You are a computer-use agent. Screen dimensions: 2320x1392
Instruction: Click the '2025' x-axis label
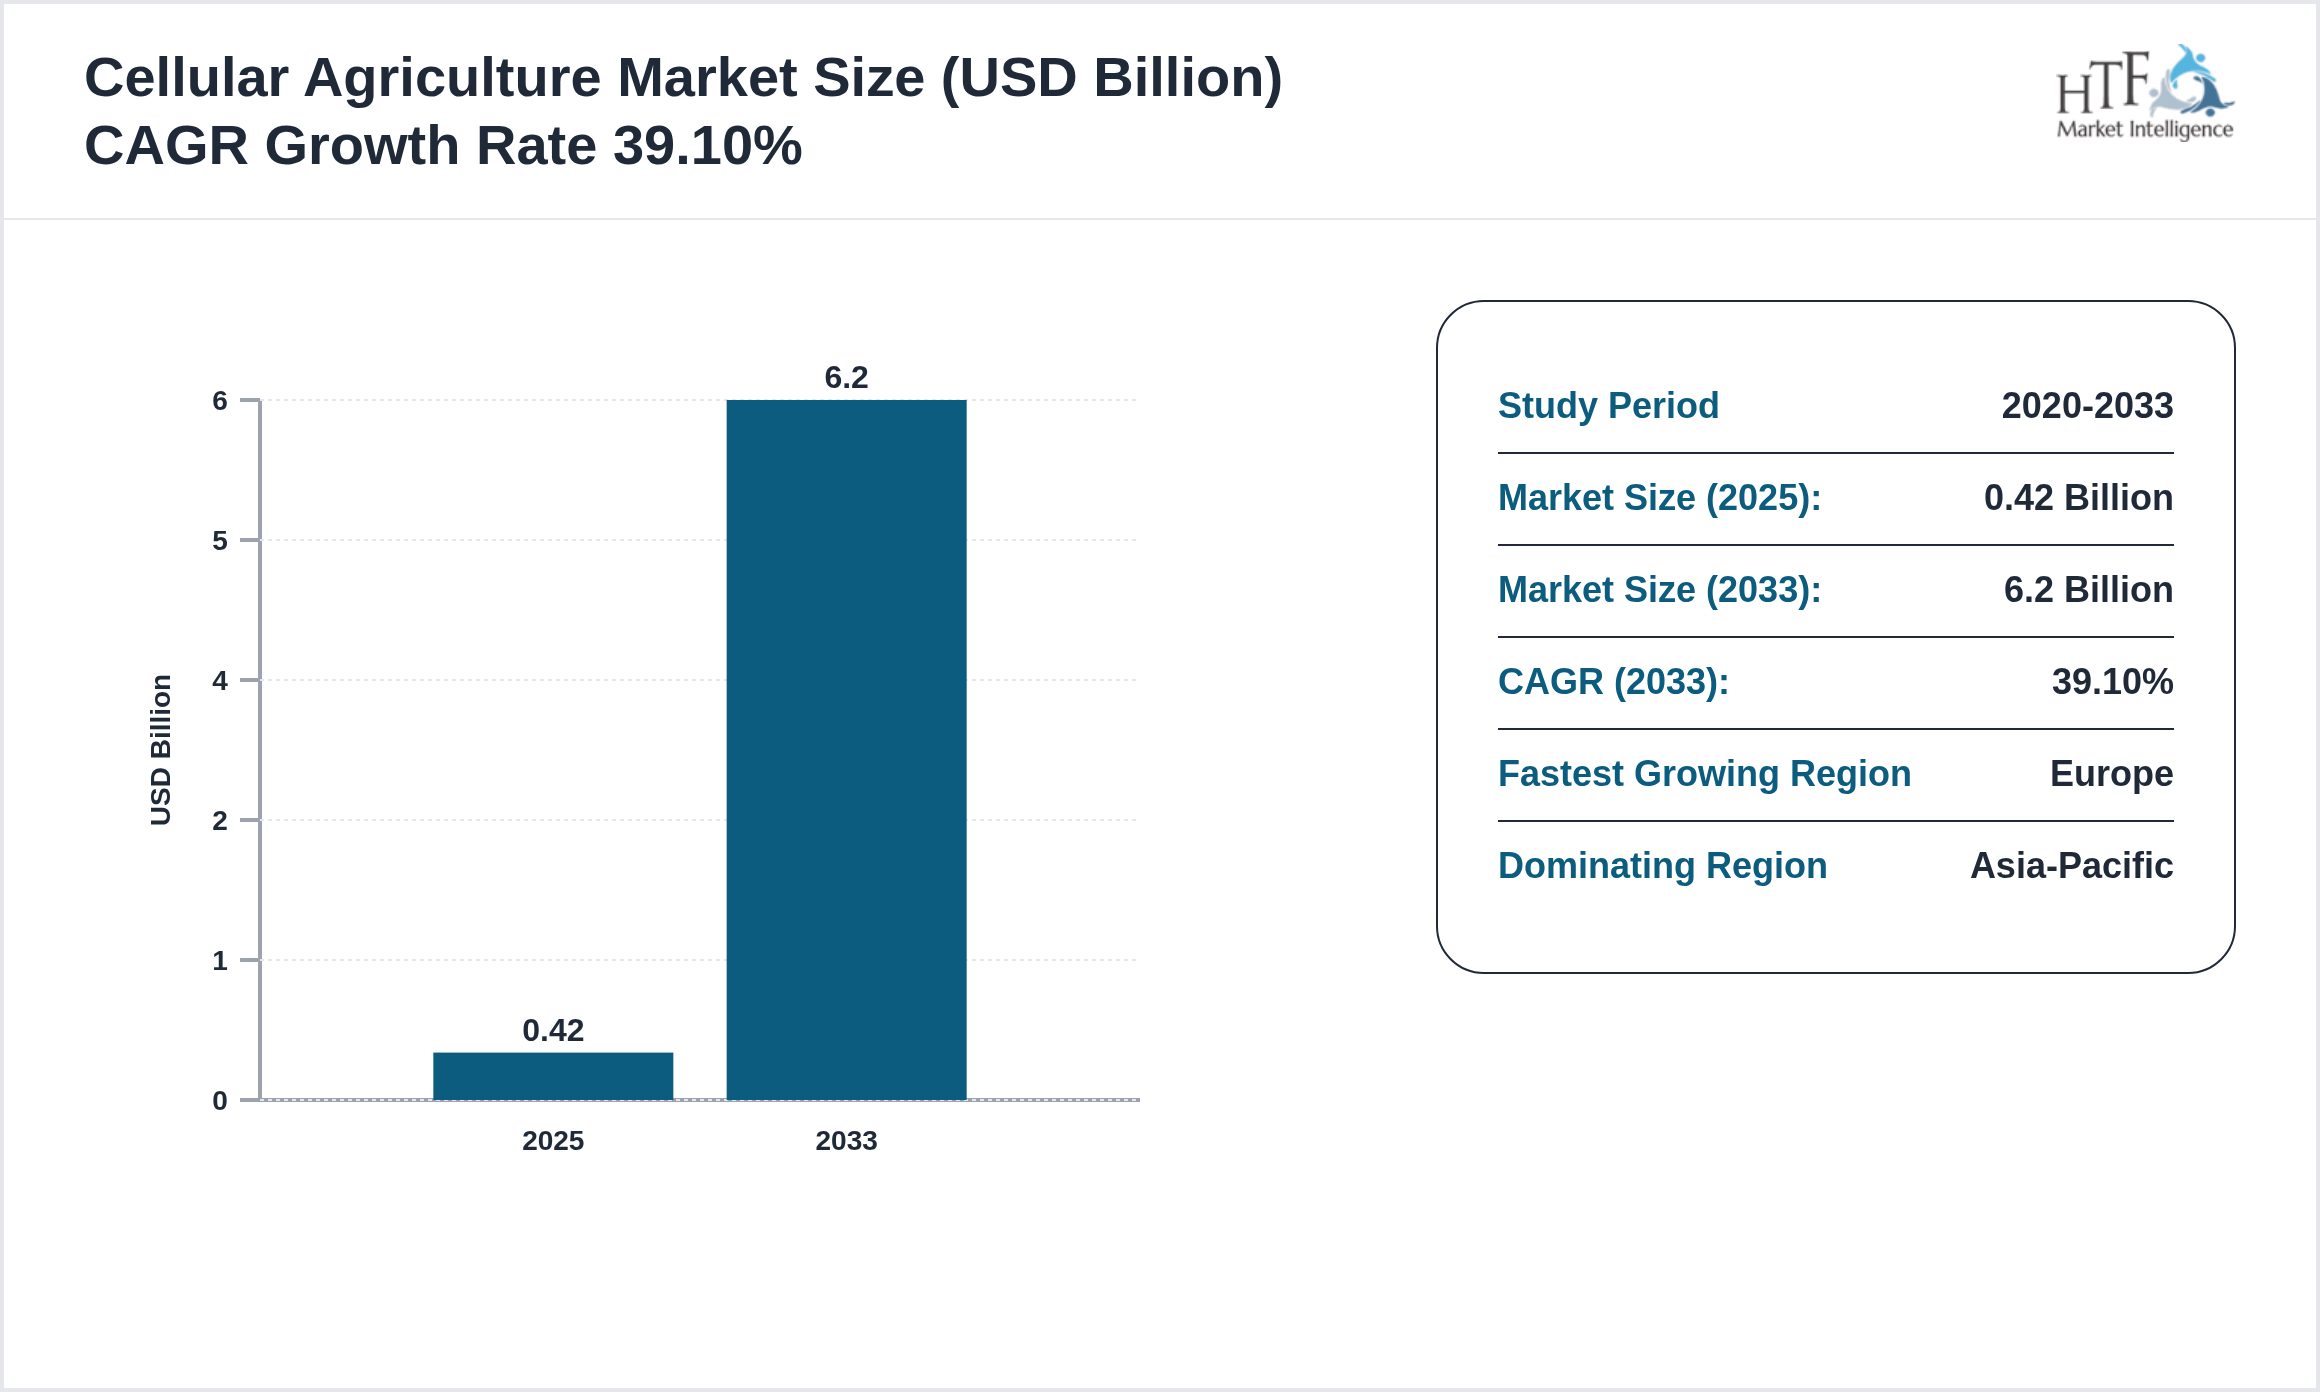pyautogui.click(x=553, y=1141)
